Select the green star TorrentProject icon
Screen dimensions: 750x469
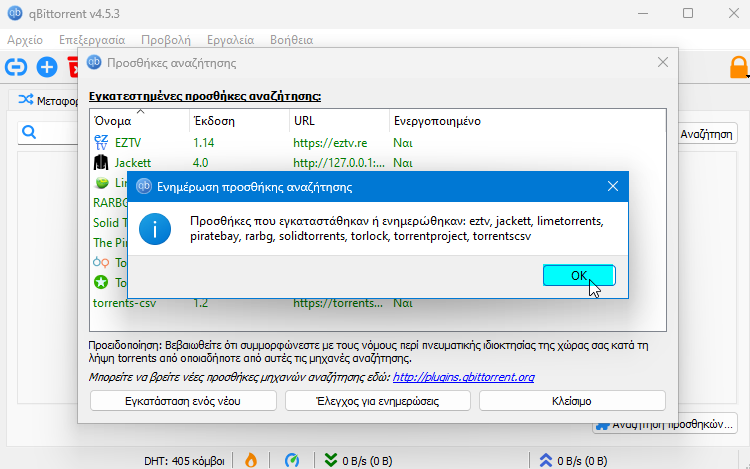(101, 283)
